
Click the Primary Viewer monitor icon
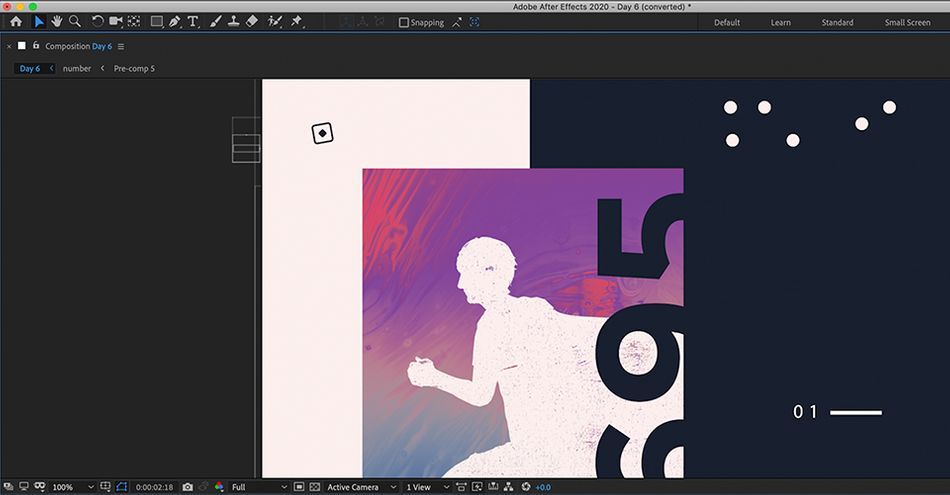coord(24,487)
